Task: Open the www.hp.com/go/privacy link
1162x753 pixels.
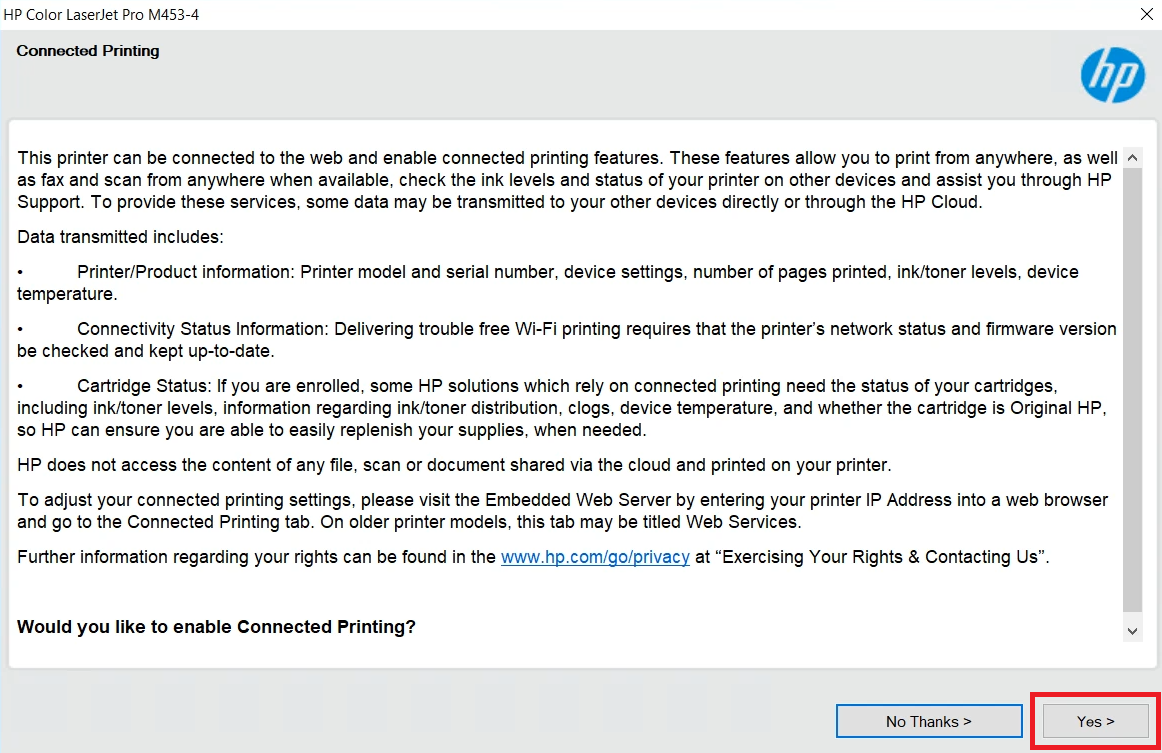Action: [595, 557]
